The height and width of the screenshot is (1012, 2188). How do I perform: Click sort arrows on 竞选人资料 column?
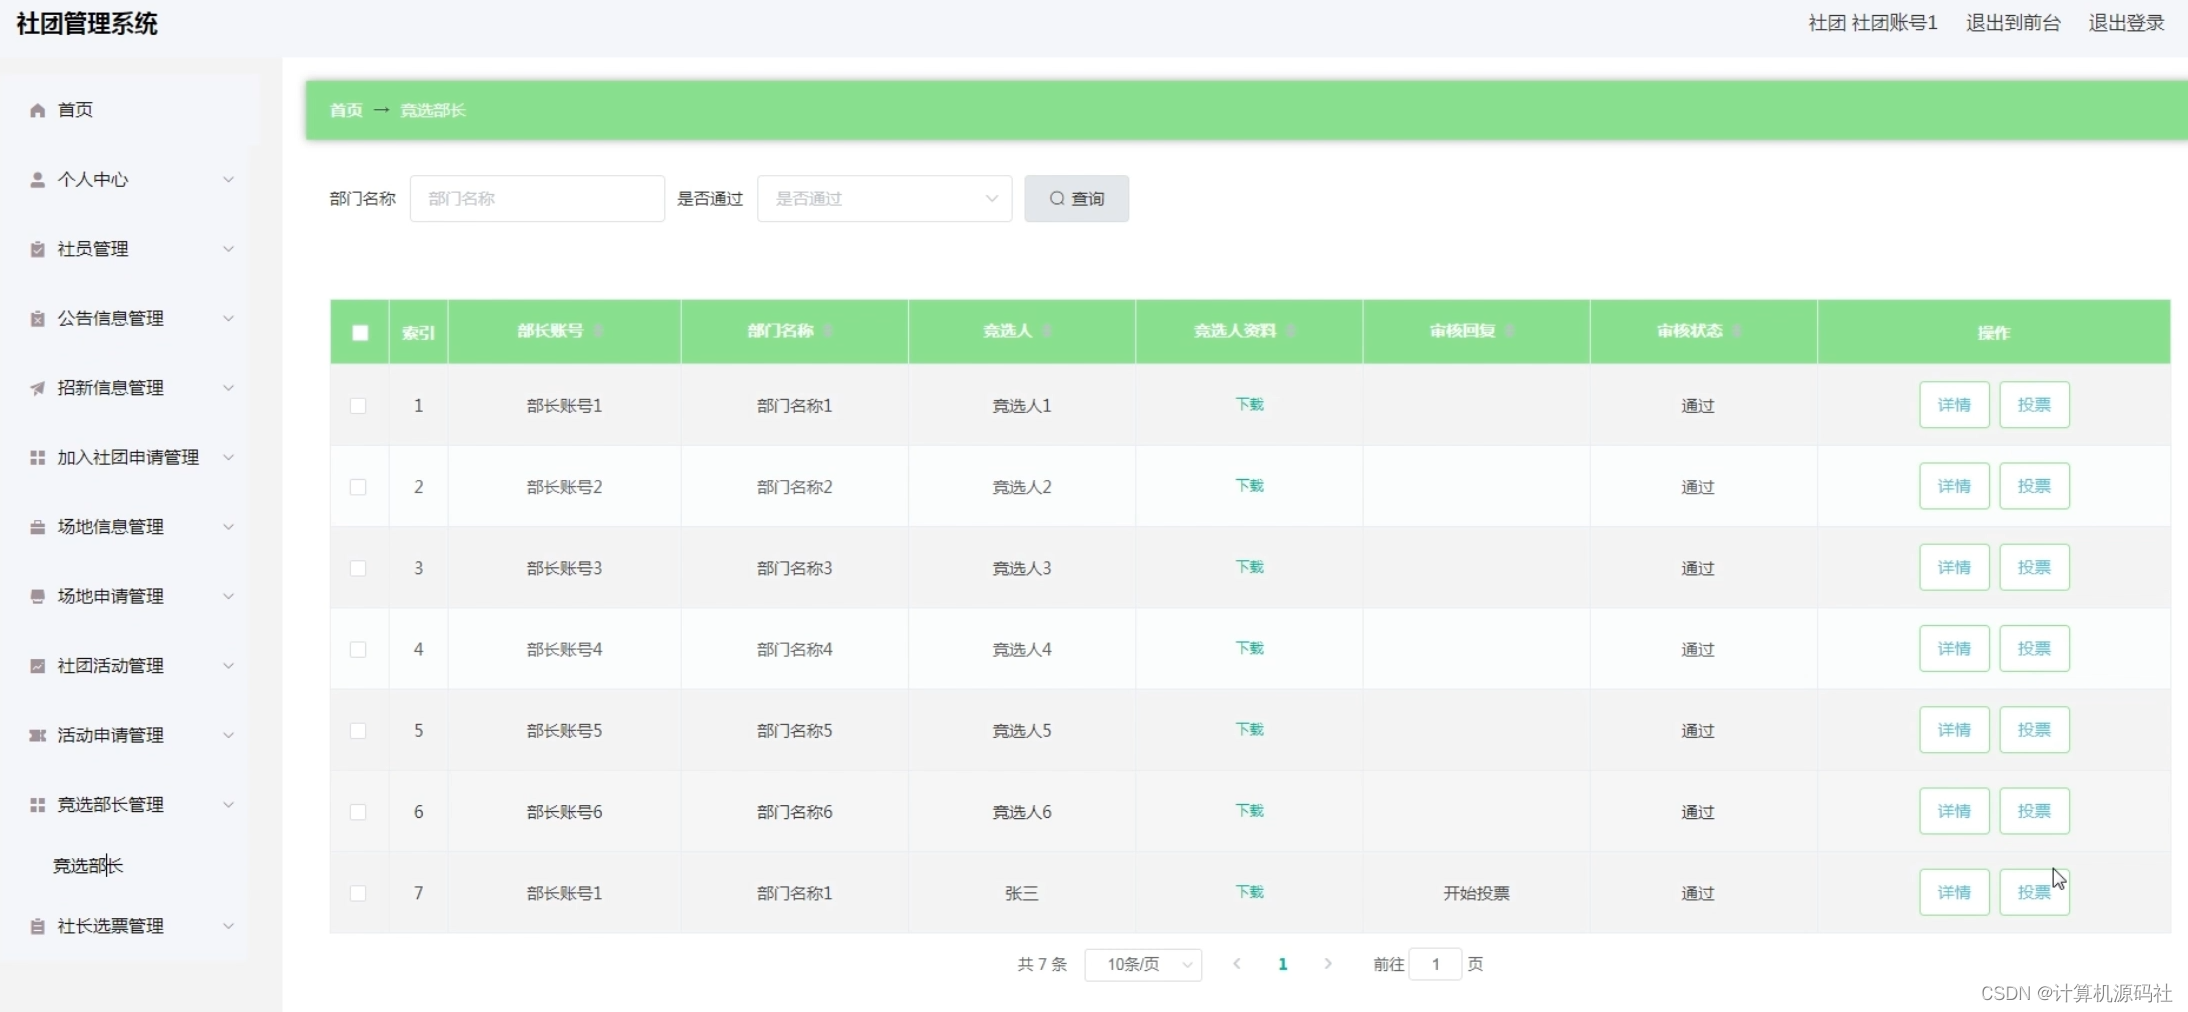click(x=1291, y=331)
